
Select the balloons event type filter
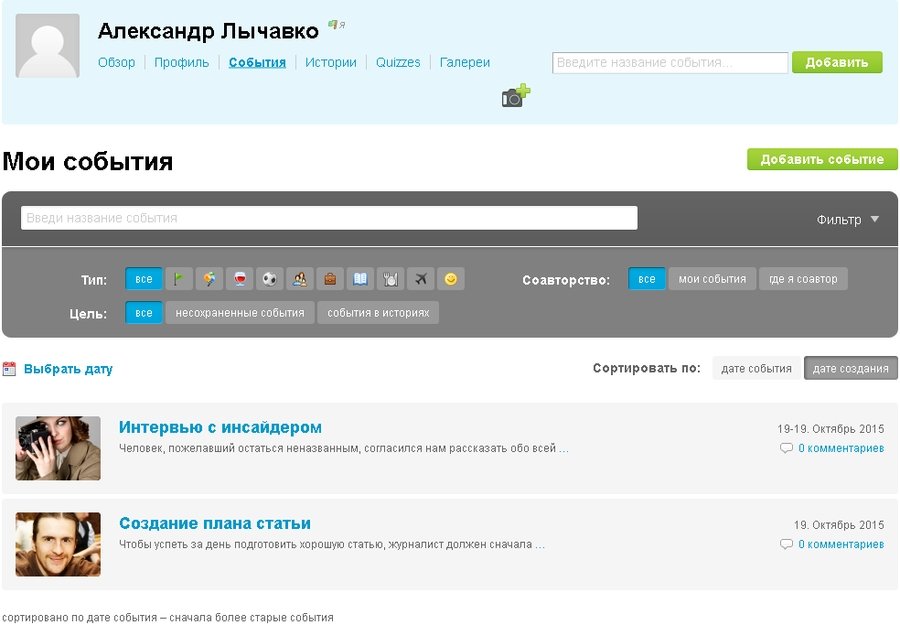[x=210, y=279]
